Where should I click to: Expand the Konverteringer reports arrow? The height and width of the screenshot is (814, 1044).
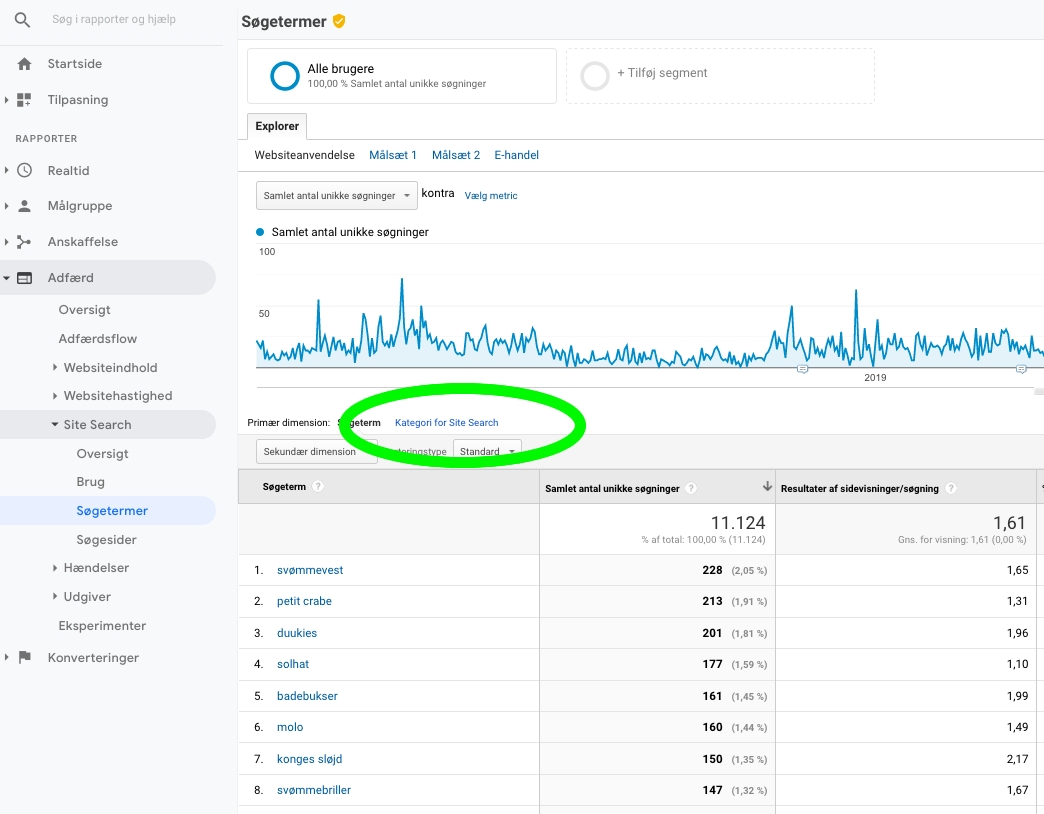[6, 658]
